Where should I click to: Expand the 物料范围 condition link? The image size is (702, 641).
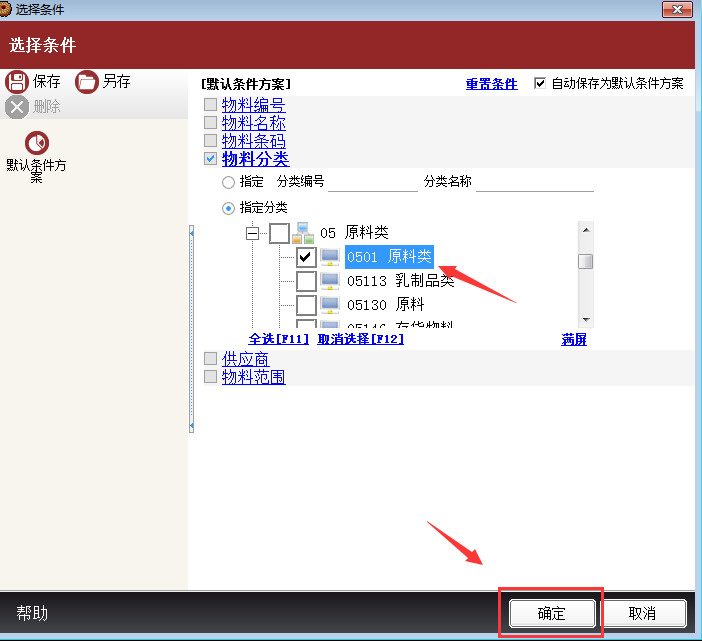click(x=253, y=377)
